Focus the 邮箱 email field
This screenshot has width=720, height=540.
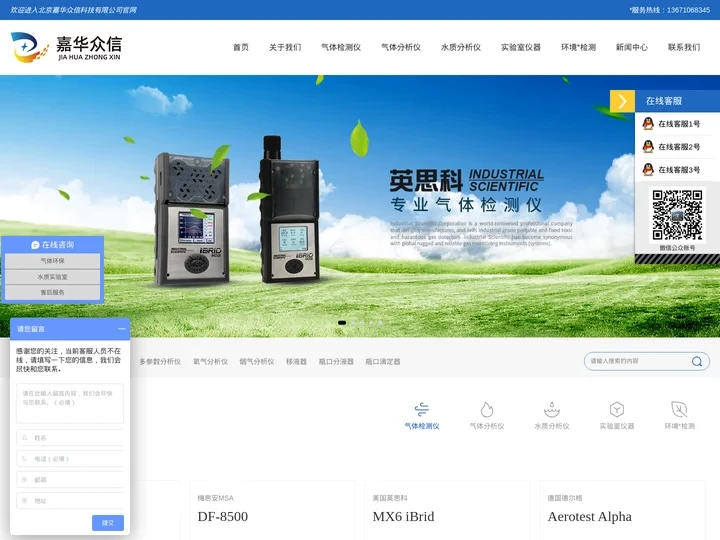[x=70, y=480]
